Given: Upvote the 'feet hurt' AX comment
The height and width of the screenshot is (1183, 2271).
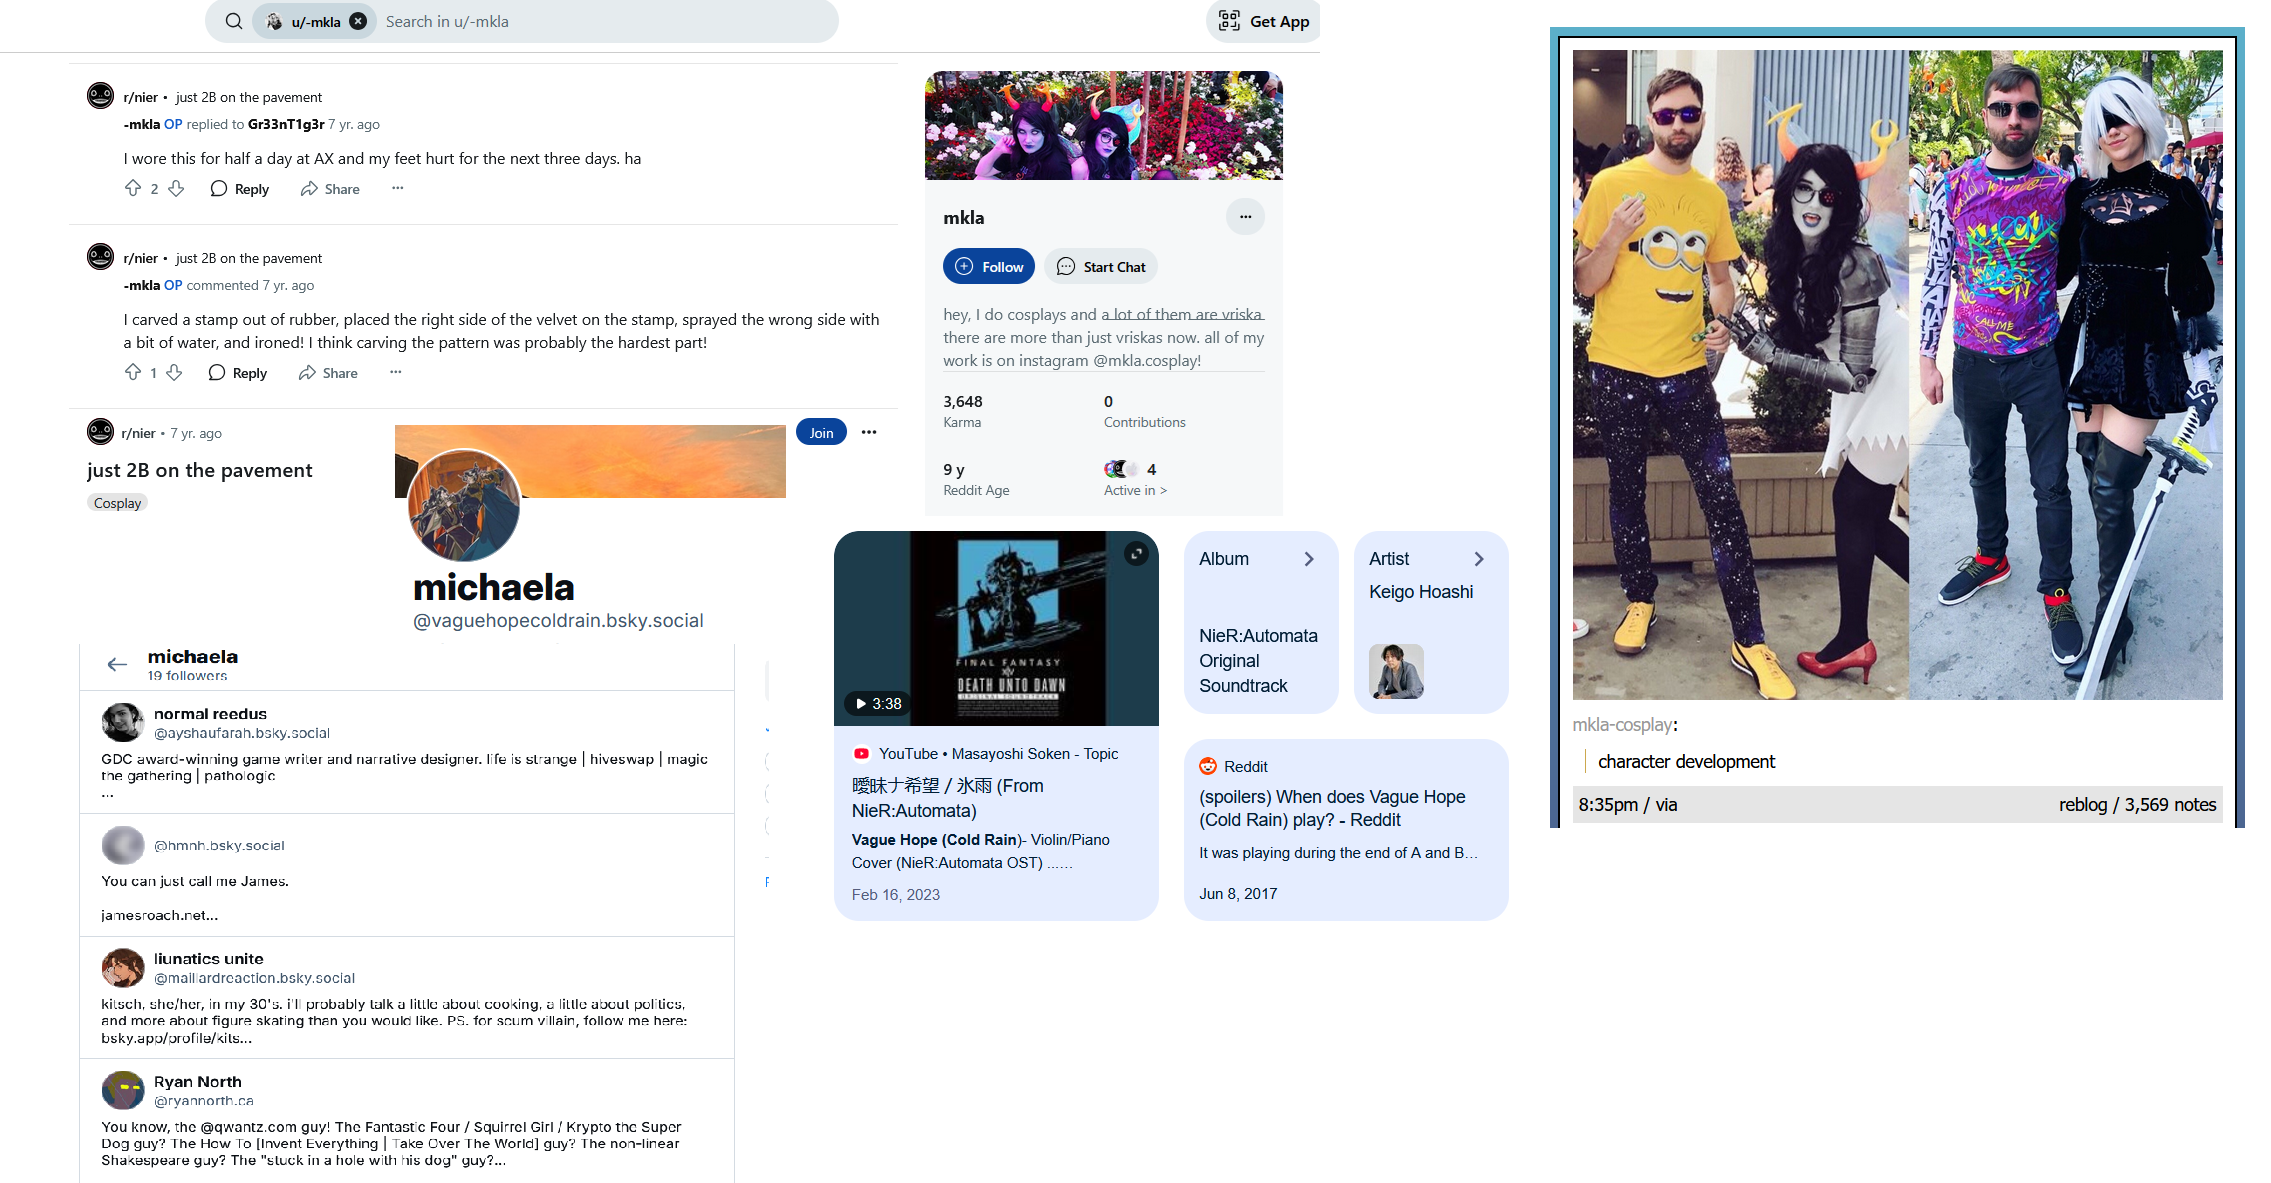Looking at the screenshot, I should pyautogui.click(x=132, y=188).
